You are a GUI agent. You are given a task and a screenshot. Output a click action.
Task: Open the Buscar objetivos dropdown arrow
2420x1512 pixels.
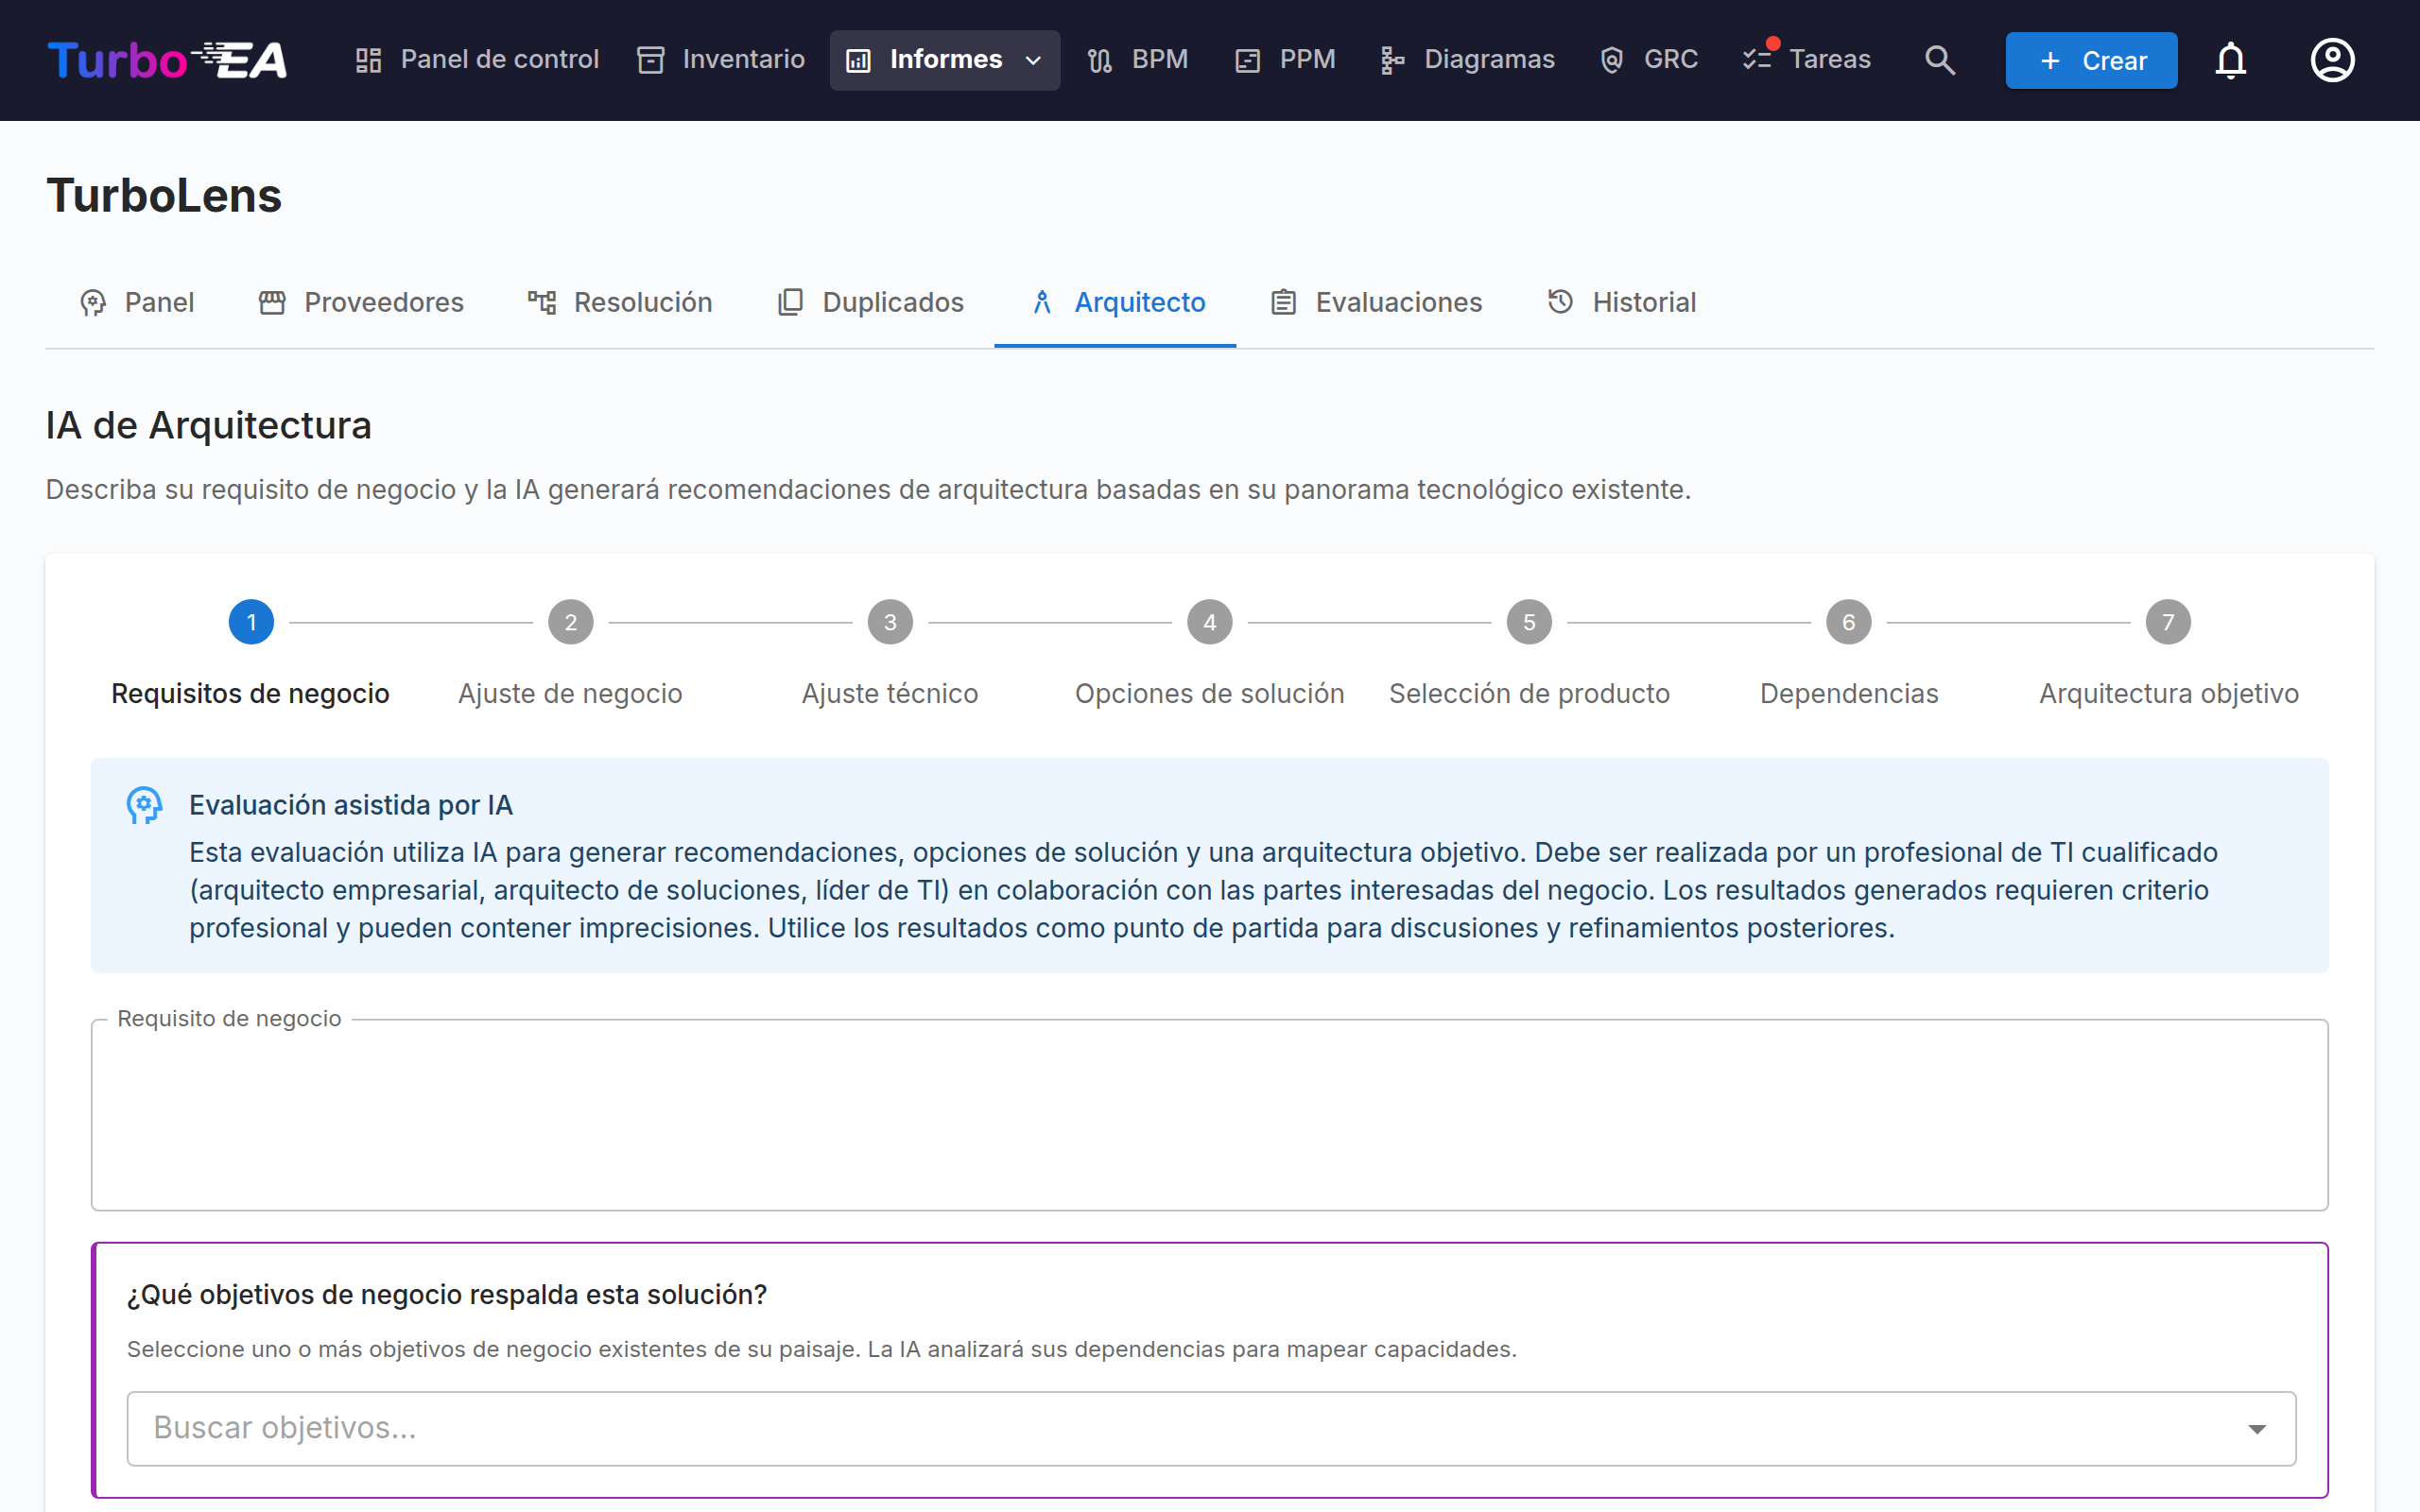[2257, 1428]
